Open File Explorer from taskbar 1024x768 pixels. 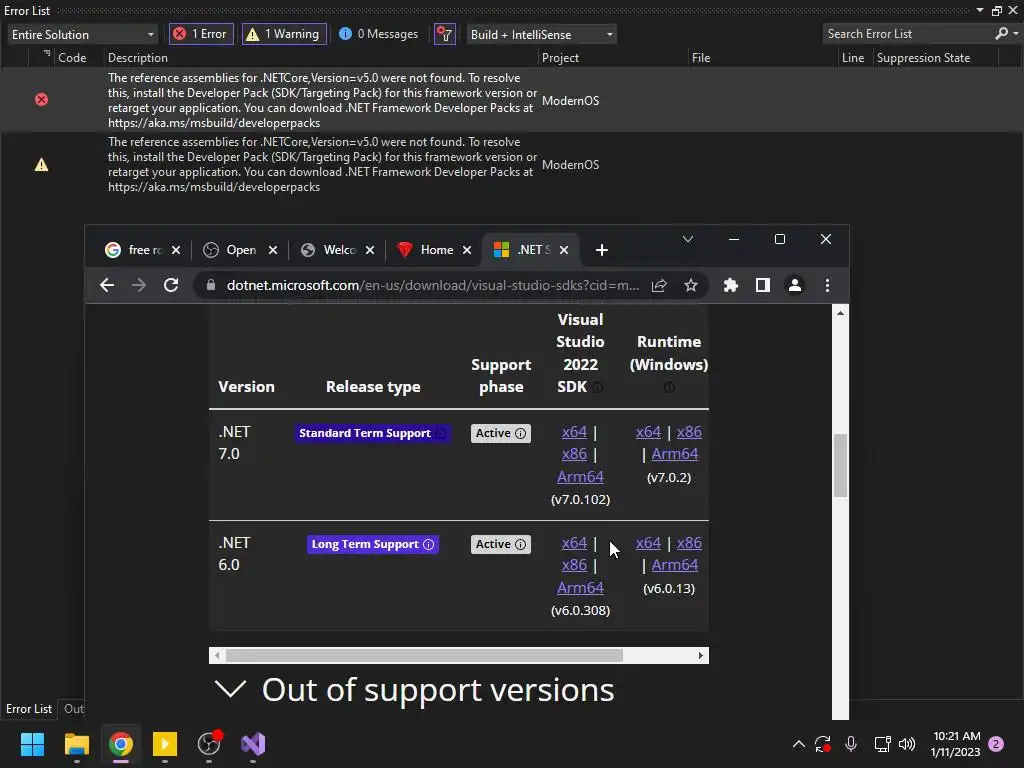pyautogui.click(x=76, y=744)
